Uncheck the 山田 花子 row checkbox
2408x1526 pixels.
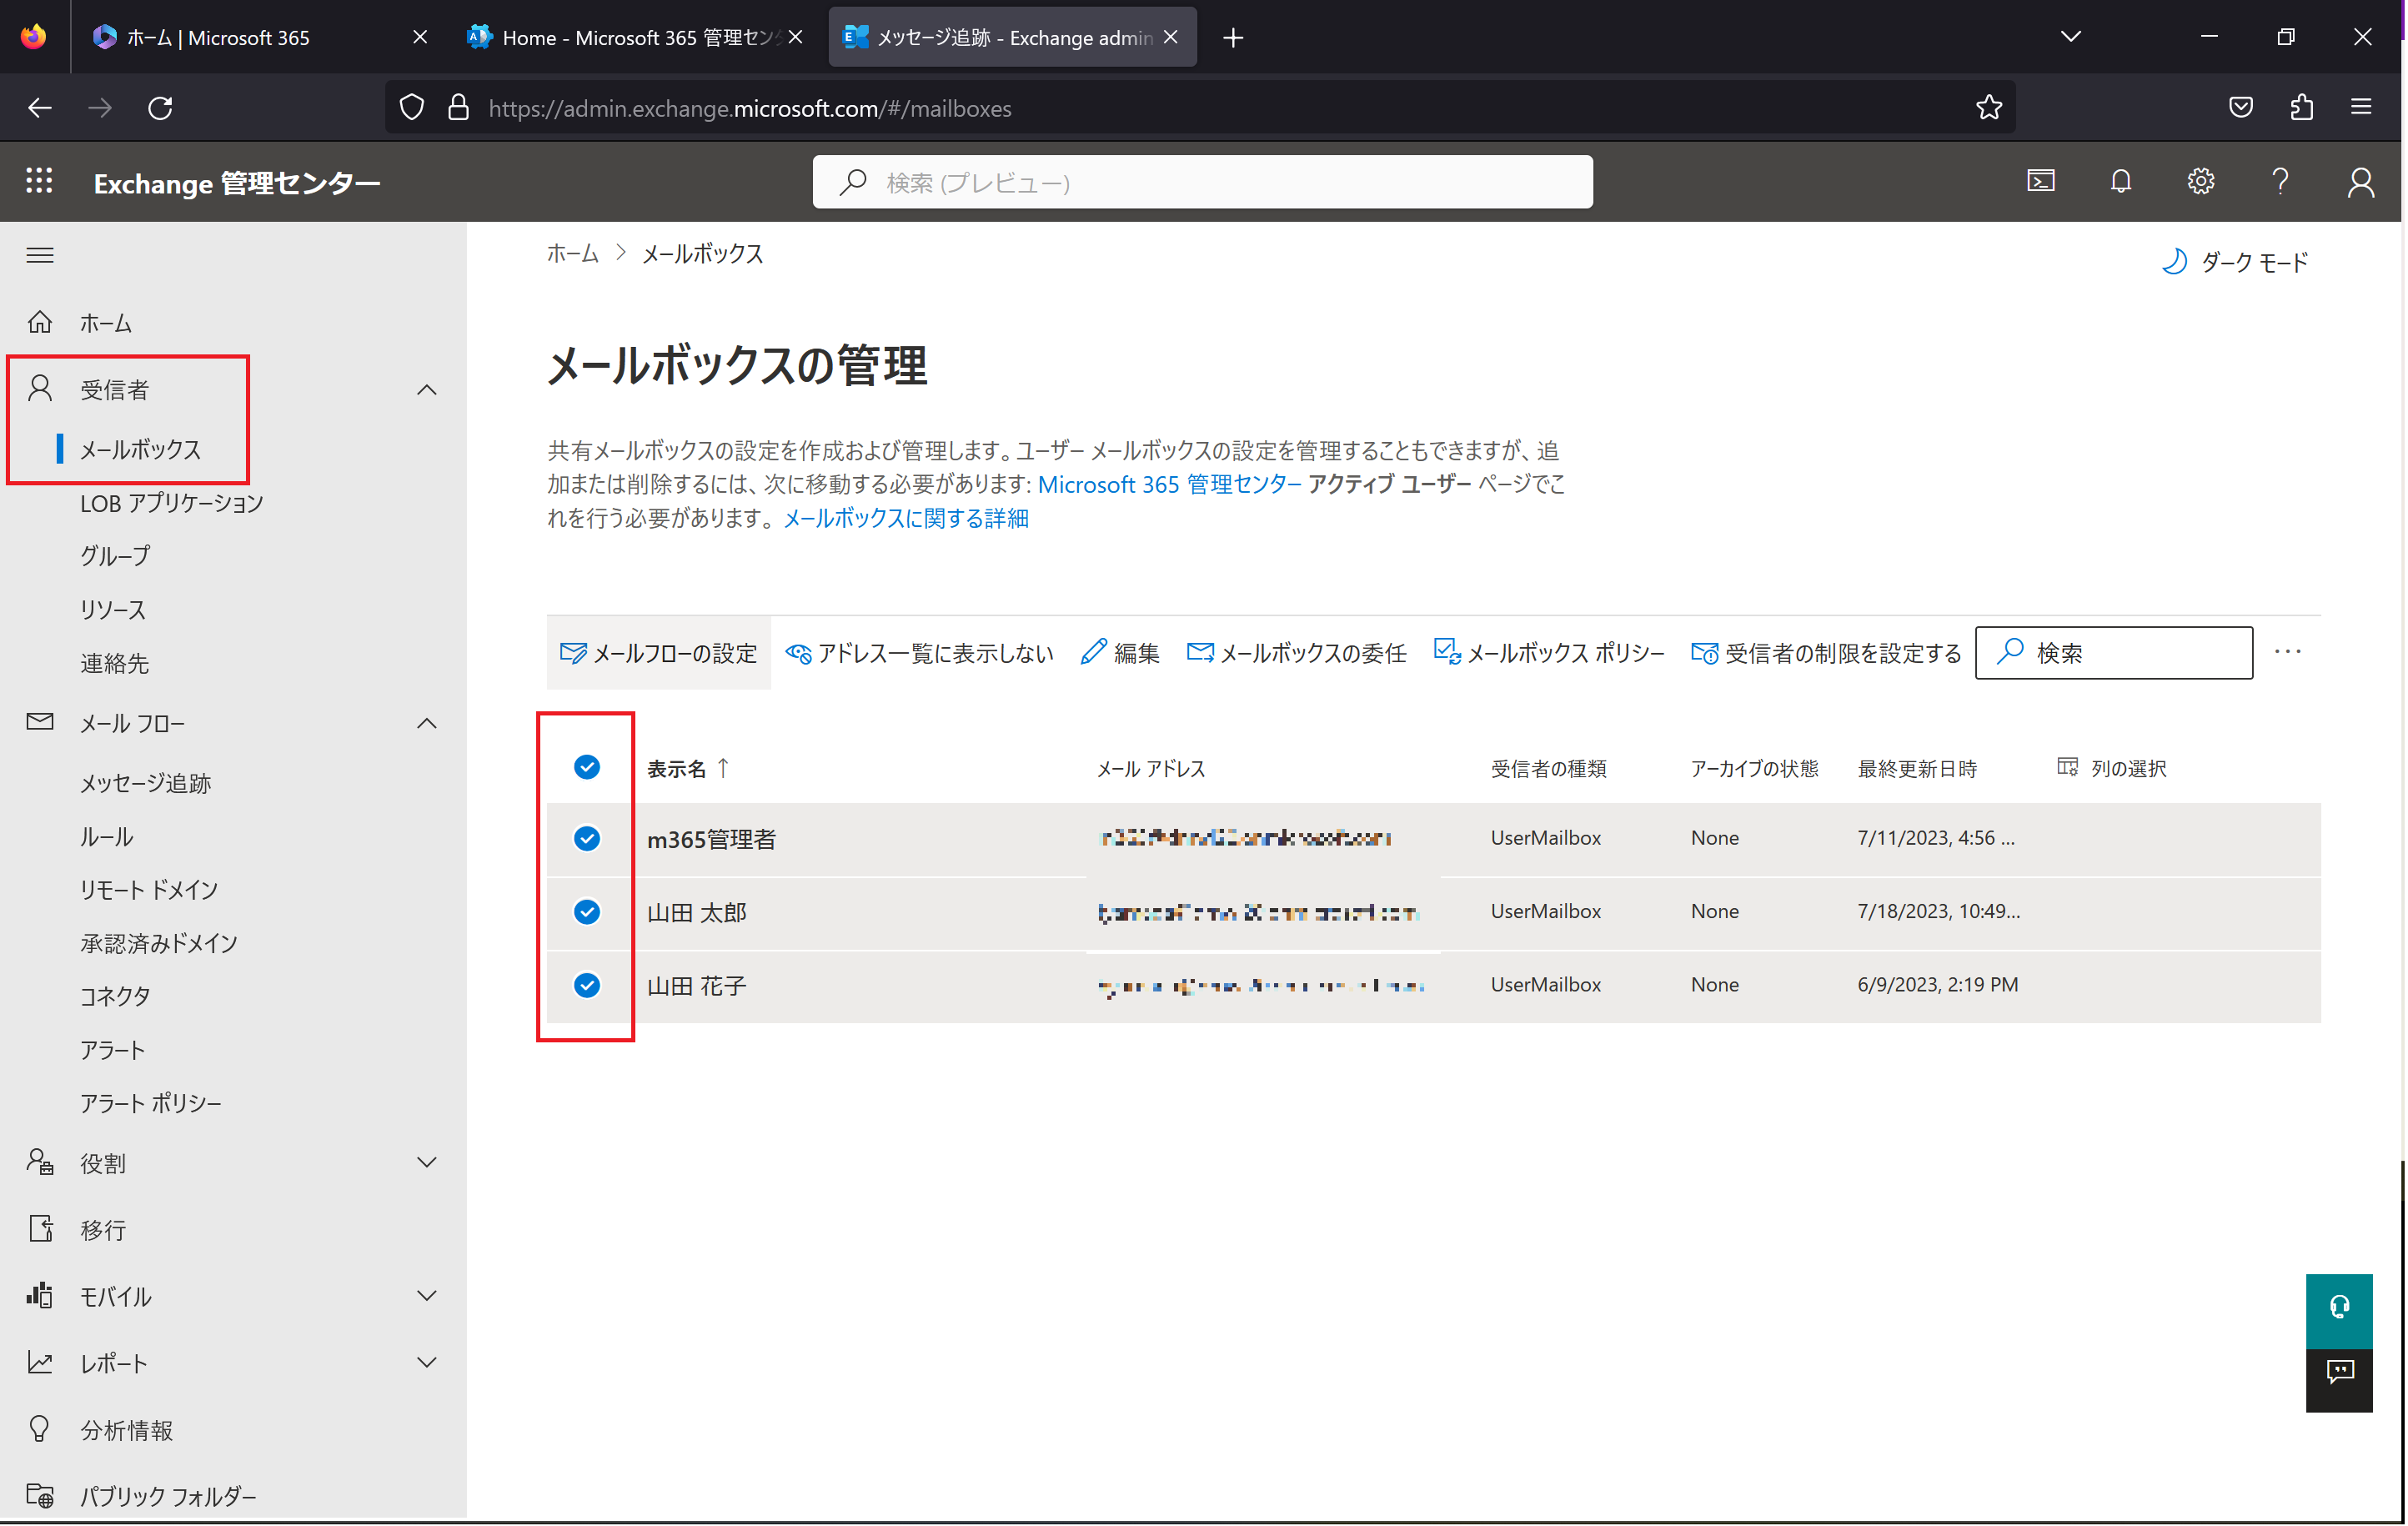[x=587, y=985]
